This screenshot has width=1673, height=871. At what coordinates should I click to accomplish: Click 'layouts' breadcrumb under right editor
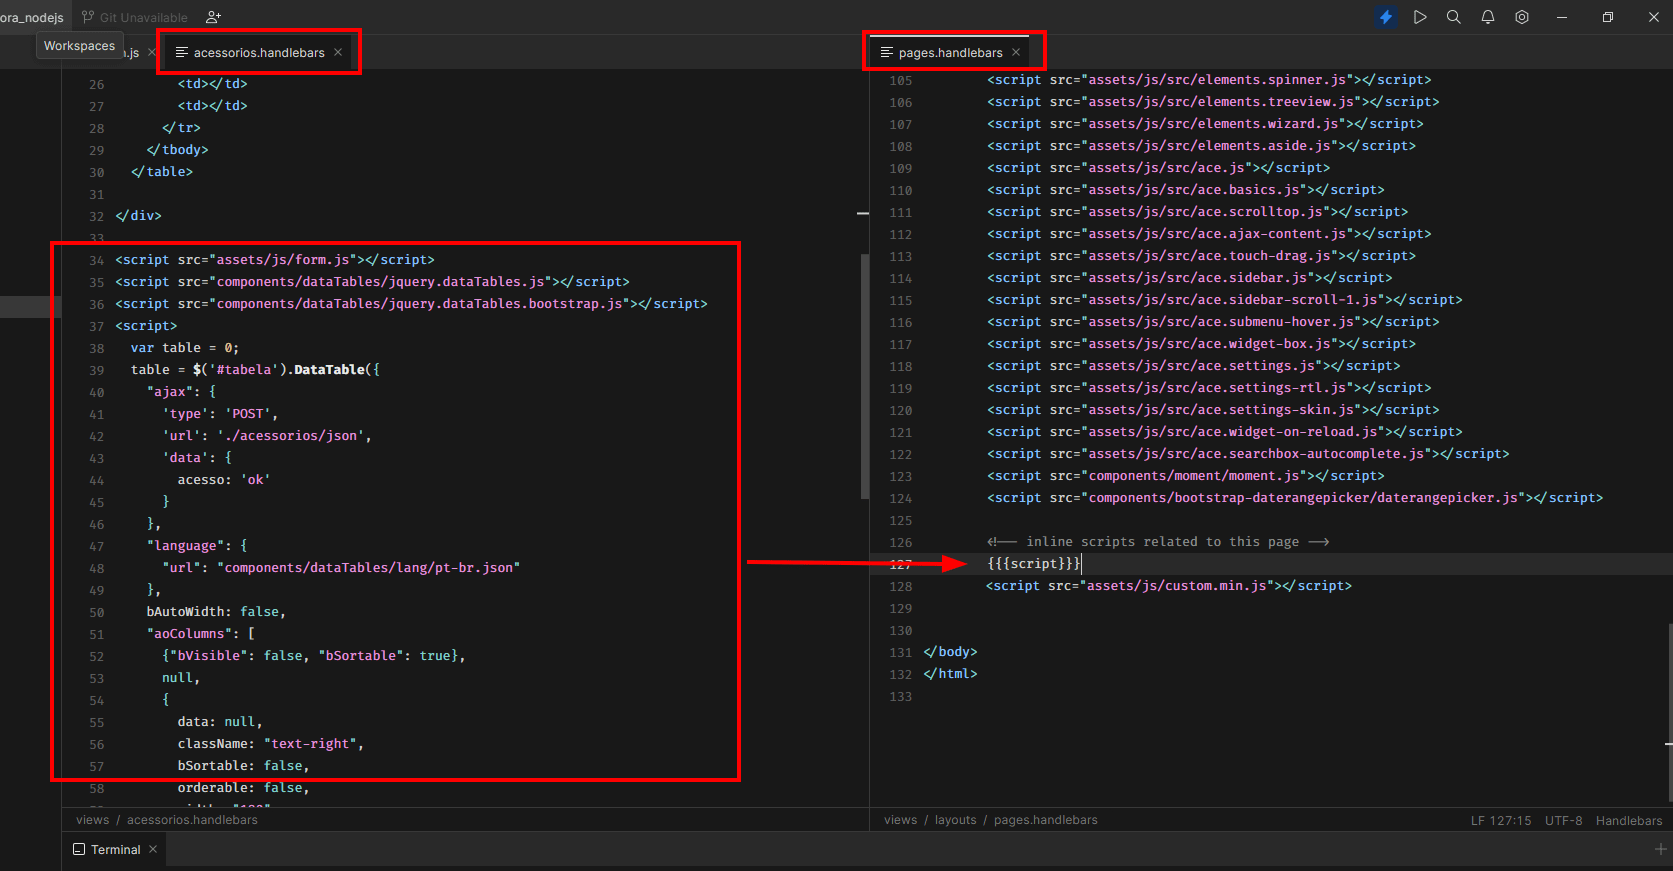tap(955, 819)
